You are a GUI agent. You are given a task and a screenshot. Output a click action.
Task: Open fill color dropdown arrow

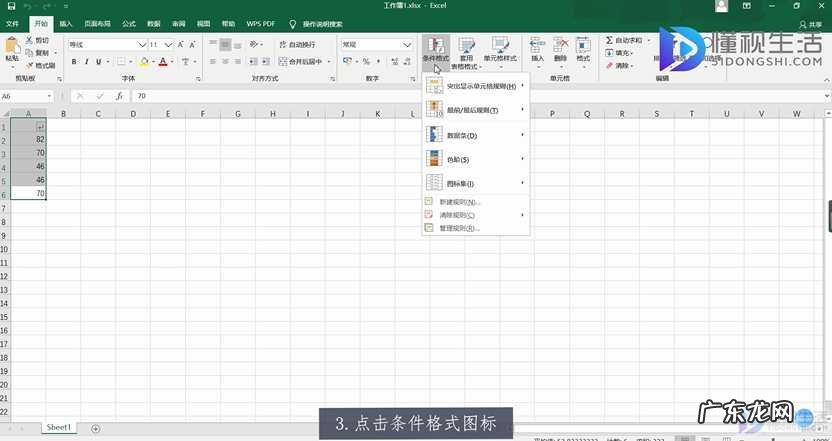153,62
